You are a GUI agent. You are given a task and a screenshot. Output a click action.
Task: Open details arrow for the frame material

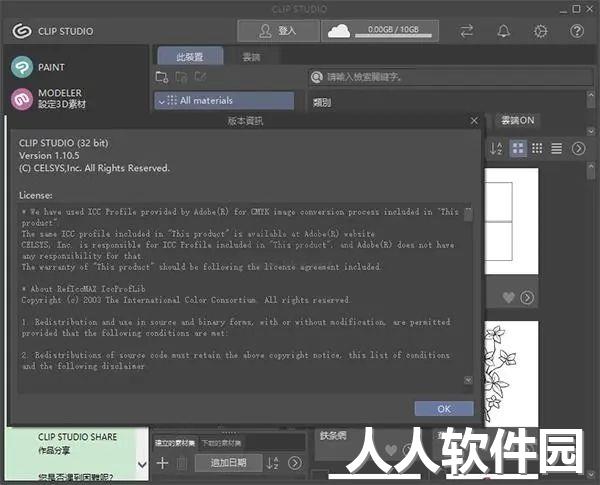(x=527, y=297)
